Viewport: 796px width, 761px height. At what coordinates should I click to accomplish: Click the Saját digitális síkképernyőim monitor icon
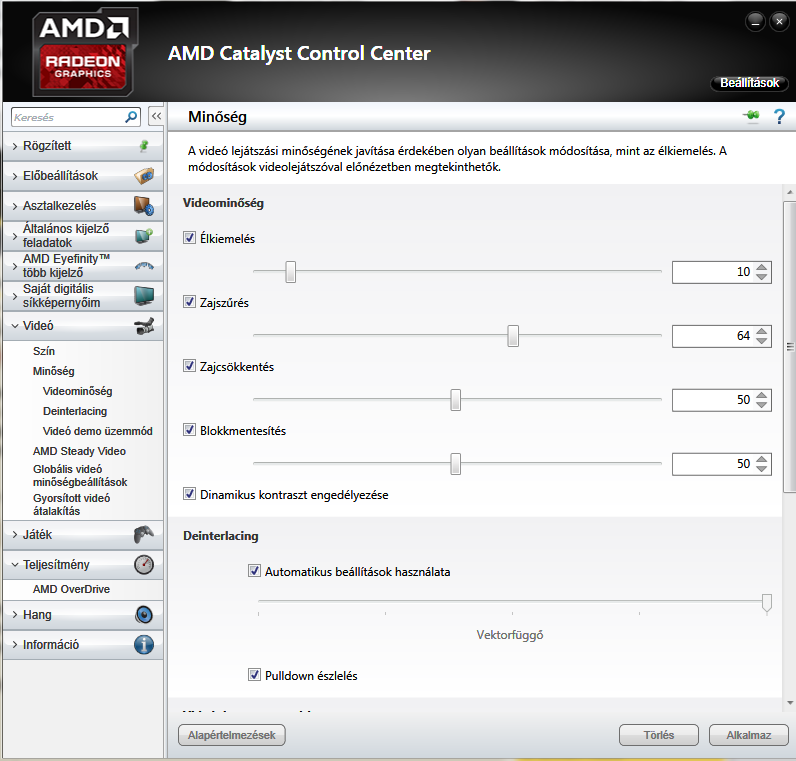click(144, 295)
